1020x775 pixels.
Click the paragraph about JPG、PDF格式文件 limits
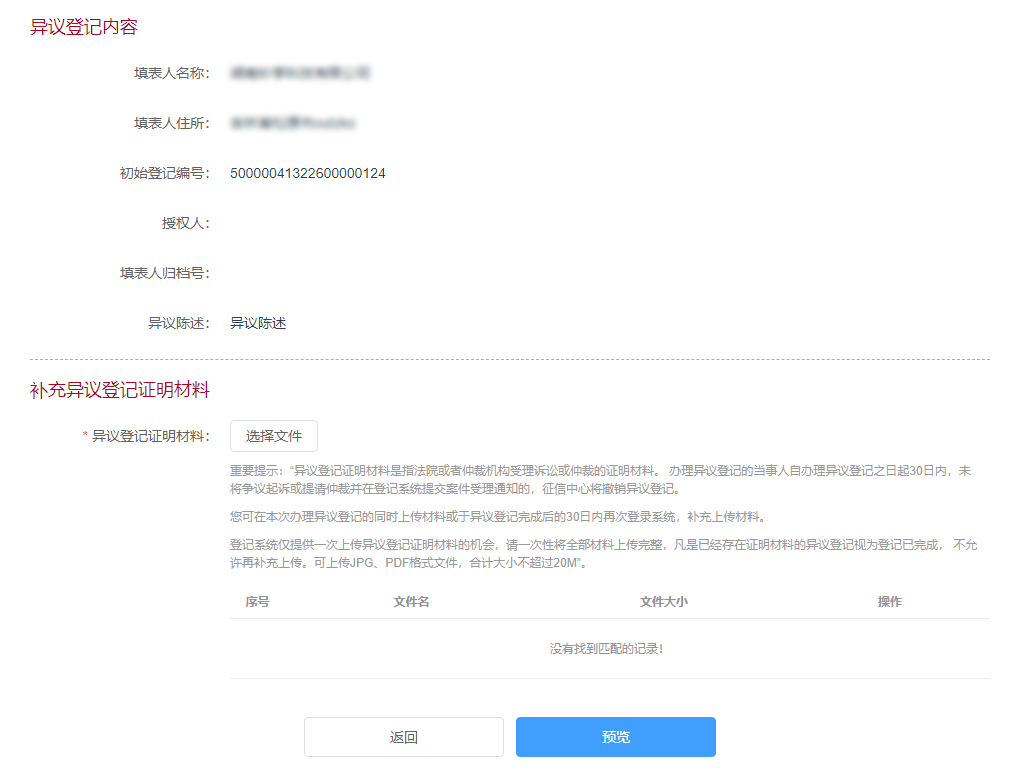coord(604,554)
